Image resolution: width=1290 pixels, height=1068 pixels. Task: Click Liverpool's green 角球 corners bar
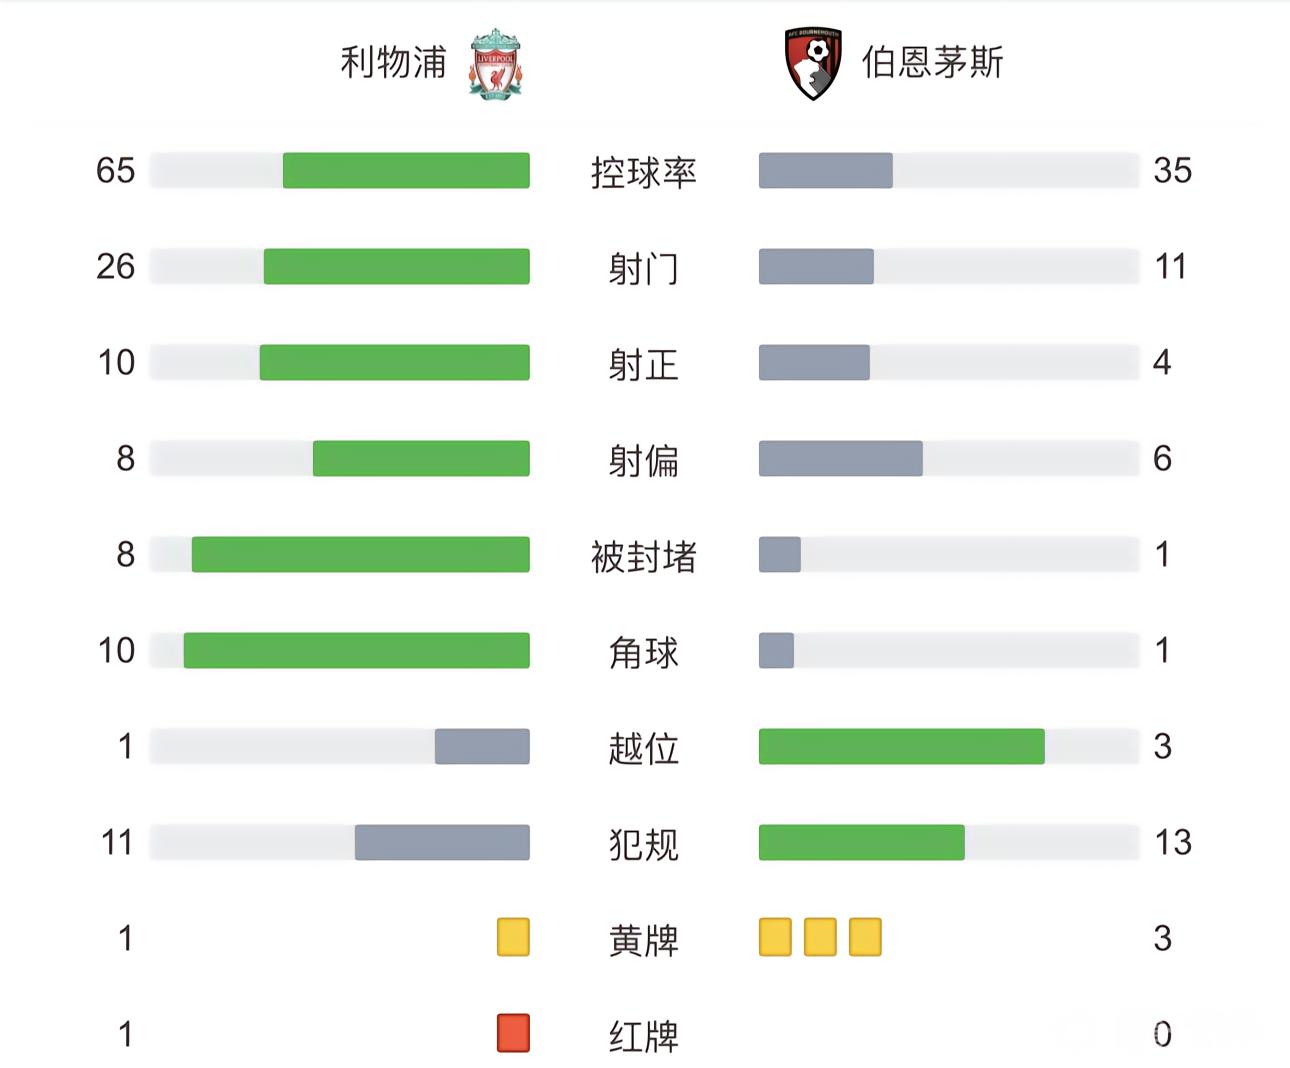356,651
